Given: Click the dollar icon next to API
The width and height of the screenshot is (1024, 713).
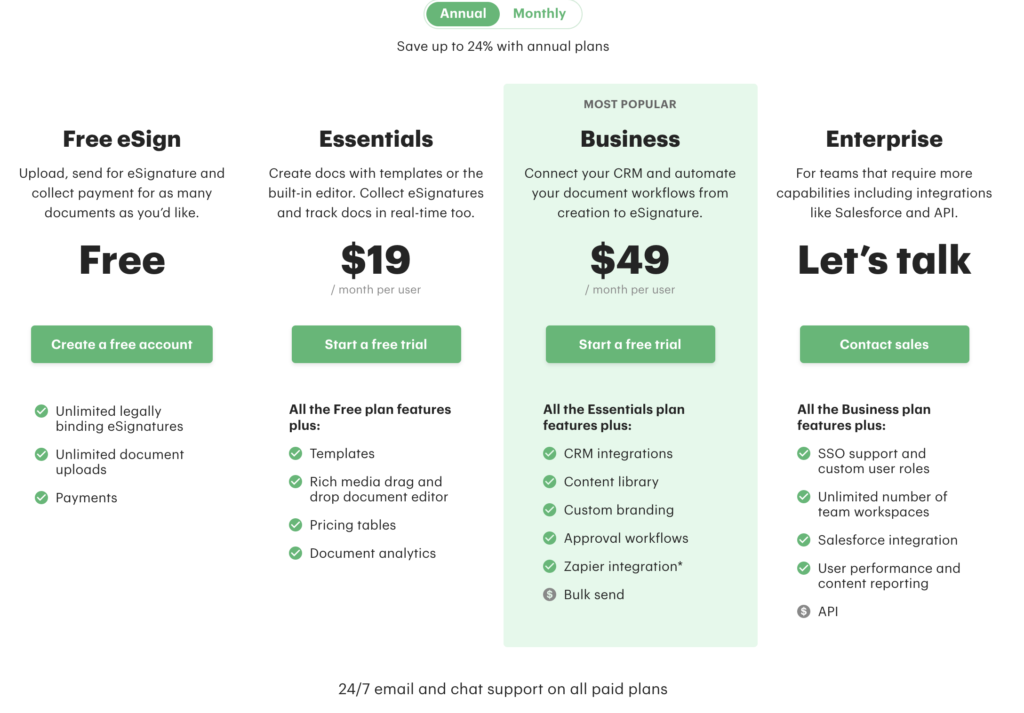Looking at the screenshot, I should click(804, 612).
